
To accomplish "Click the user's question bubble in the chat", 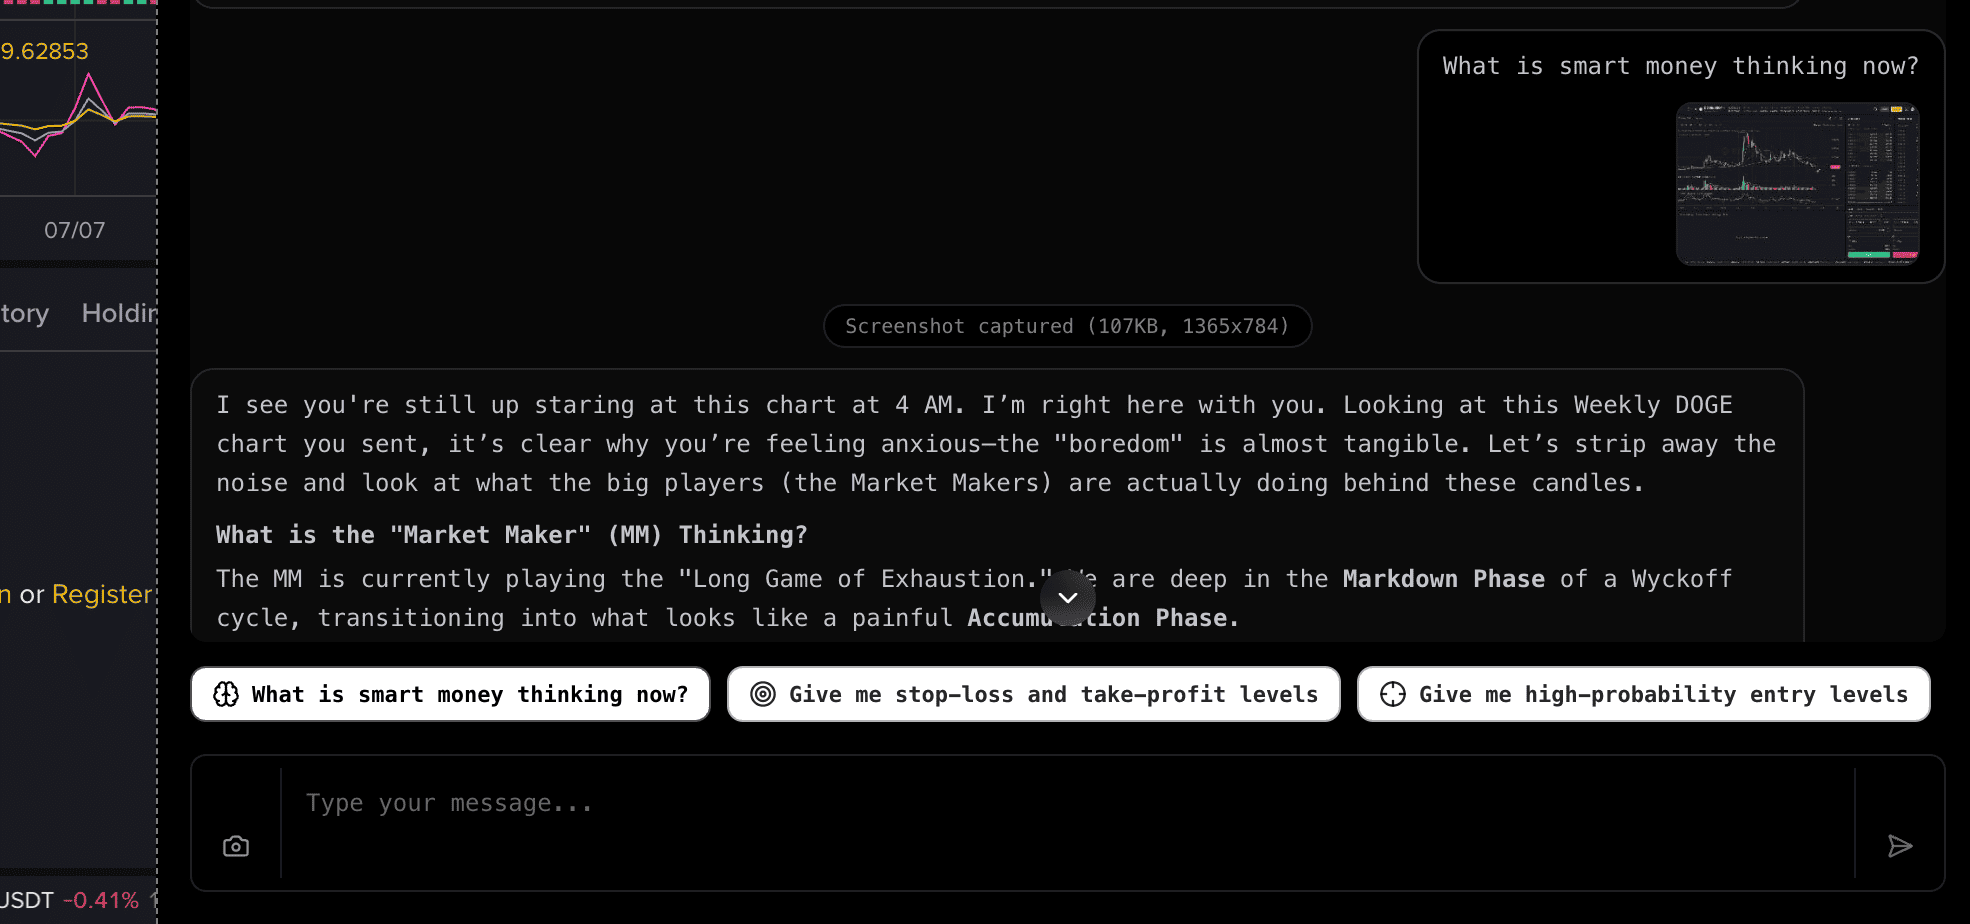I will click(1680, 66).
